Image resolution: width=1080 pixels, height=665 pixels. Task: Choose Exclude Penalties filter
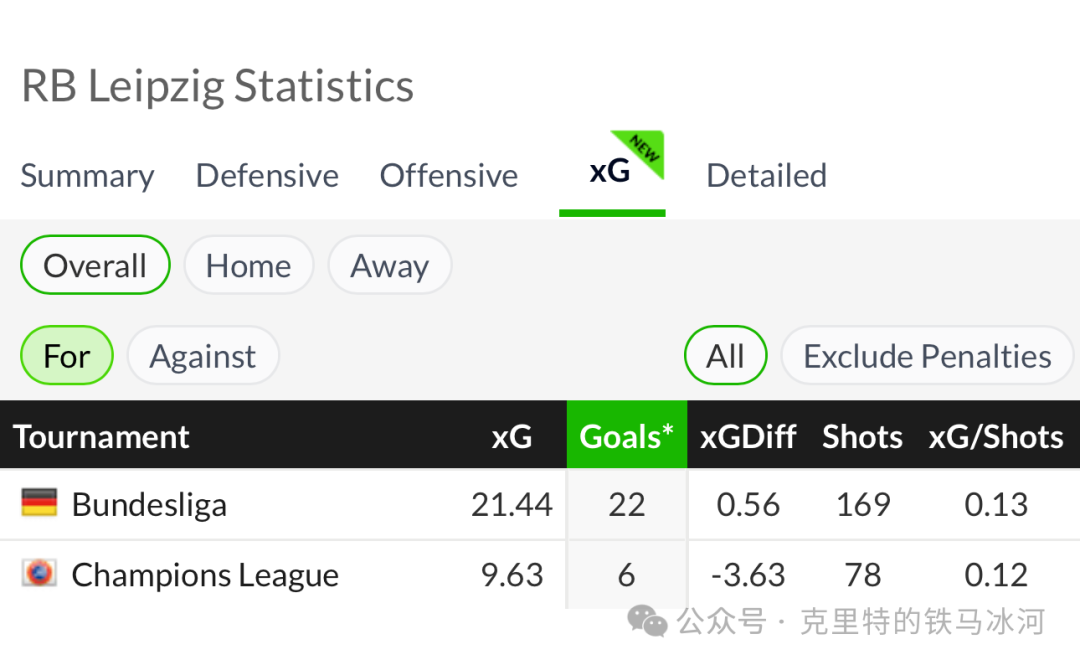point(927,356)
